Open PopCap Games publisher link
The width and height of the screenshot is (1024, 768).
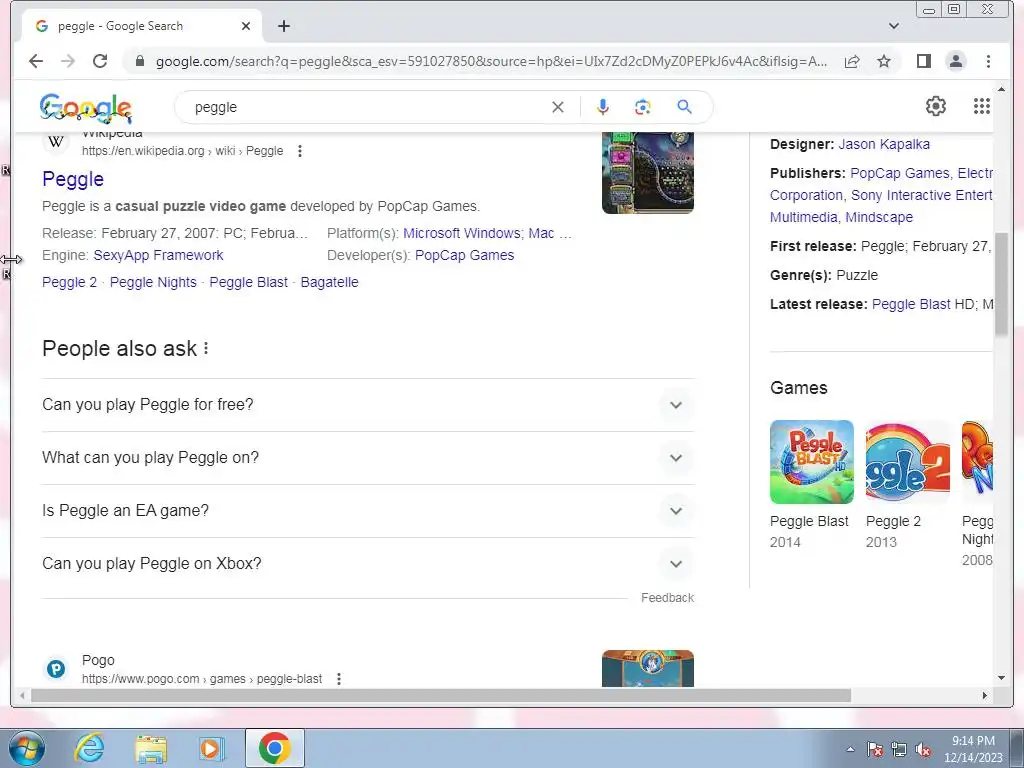900,173
